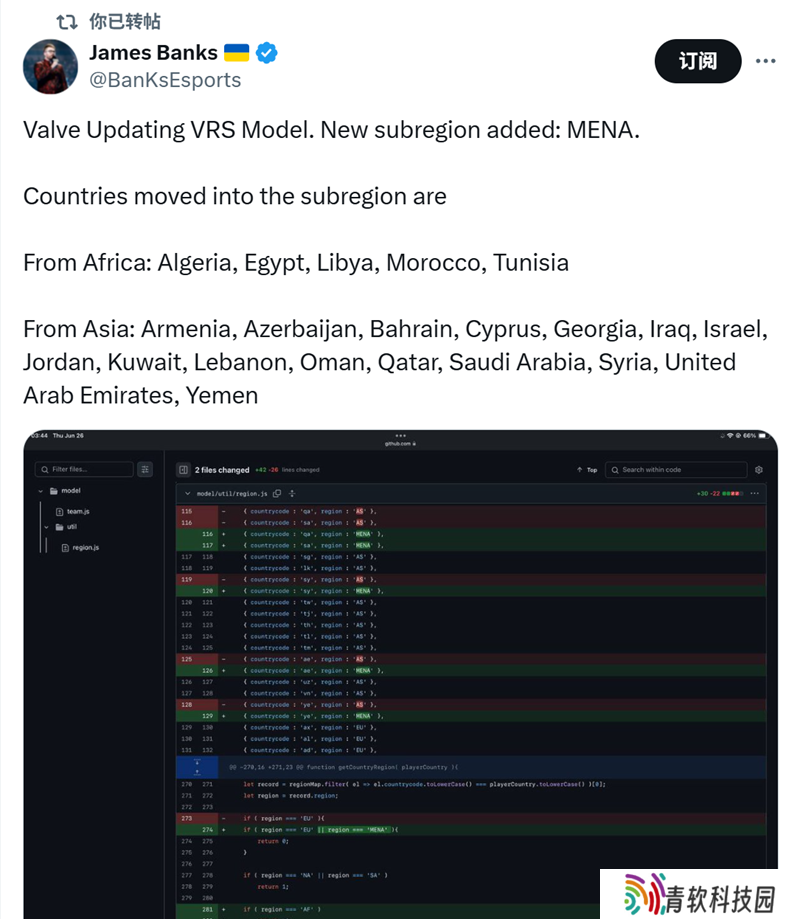Select region.js in the file tree
Screen dimensions: 800x919
[80, 548]
